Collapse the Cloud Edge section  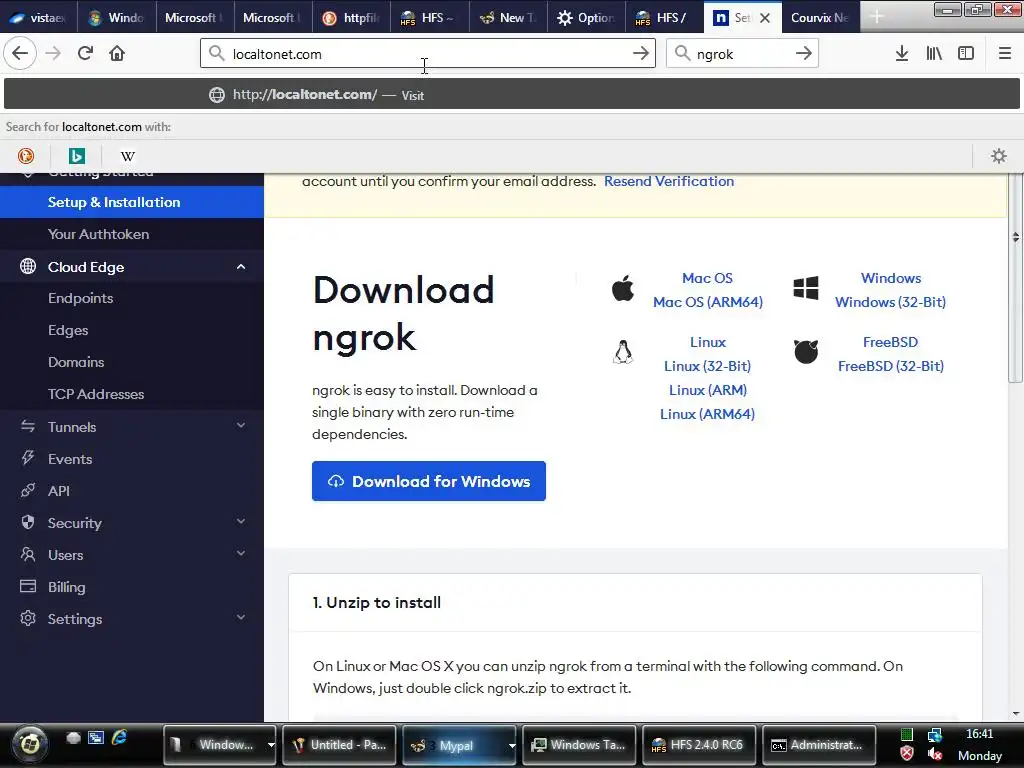241,267
